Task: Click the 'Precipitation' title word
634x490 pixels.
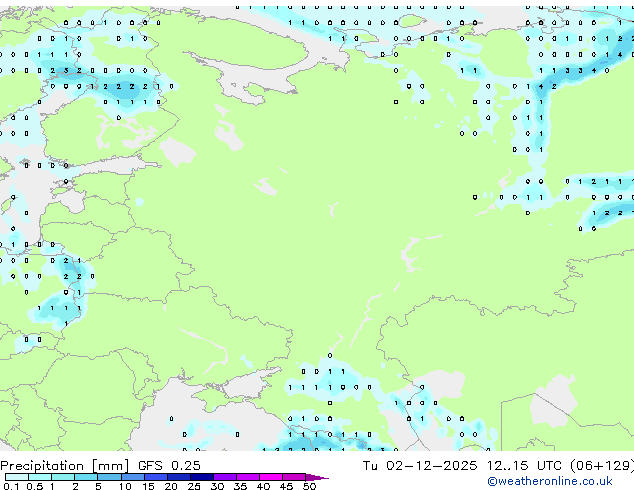Action: (x=42, y=466)
